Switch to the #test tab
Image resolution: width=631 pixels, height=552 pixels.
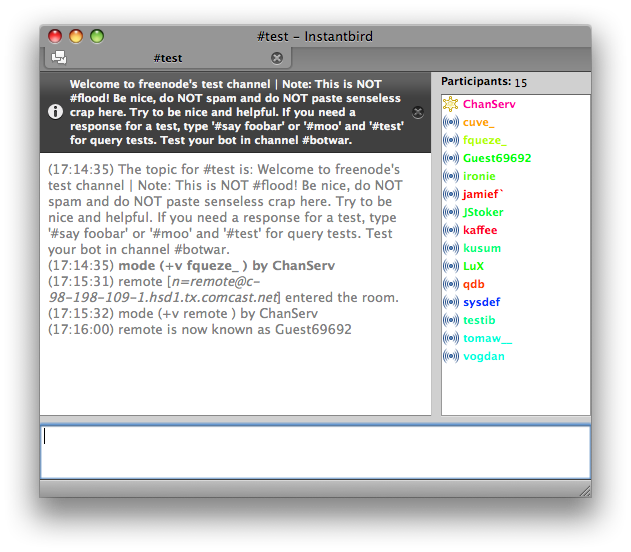pyautogui.click(x=167, y=58)
